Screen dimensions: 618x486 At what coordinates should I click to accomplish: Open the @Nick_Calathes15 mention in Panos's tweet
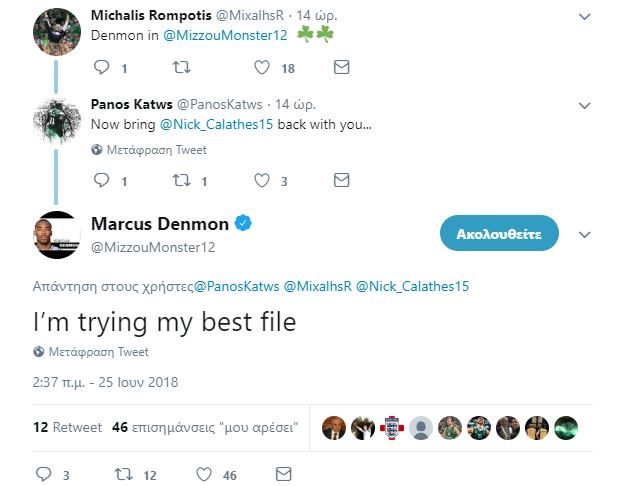[x=216, y=127]
